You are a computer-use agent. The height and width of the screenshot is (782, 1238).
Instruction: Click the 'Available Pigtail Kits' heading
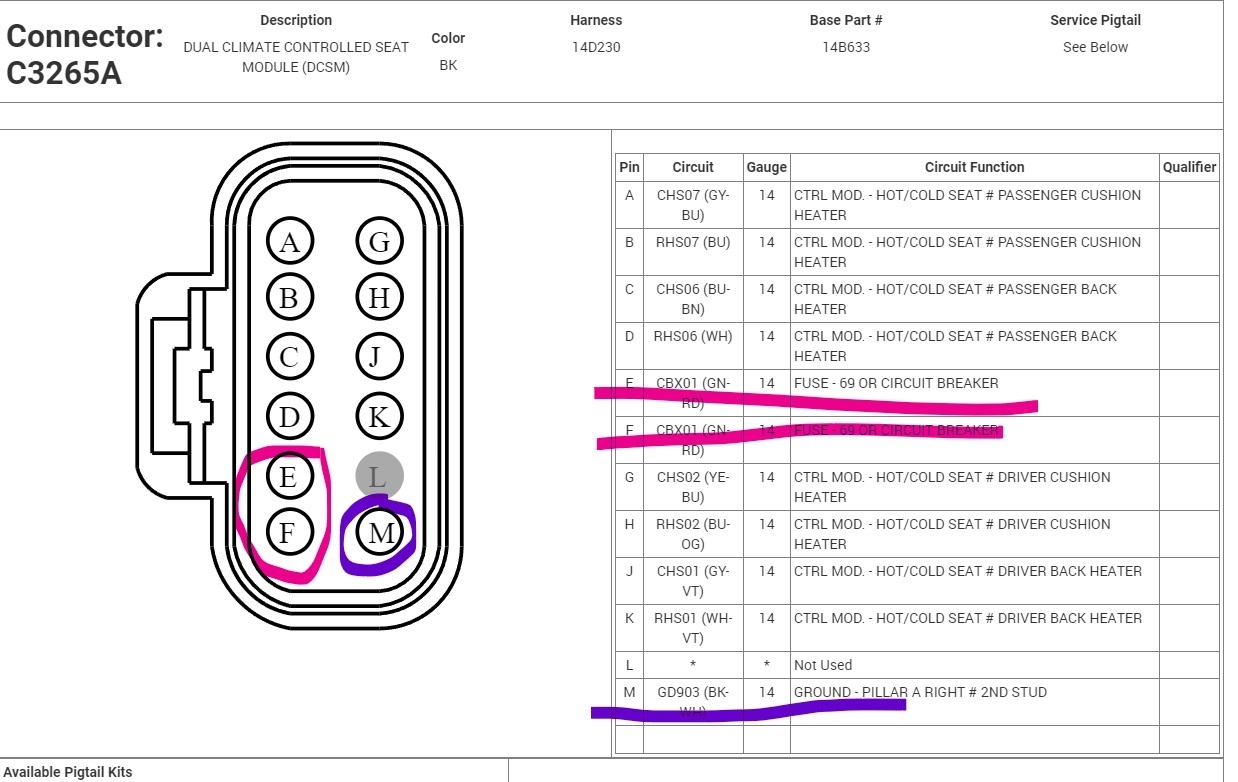click(x=67, y=772)
